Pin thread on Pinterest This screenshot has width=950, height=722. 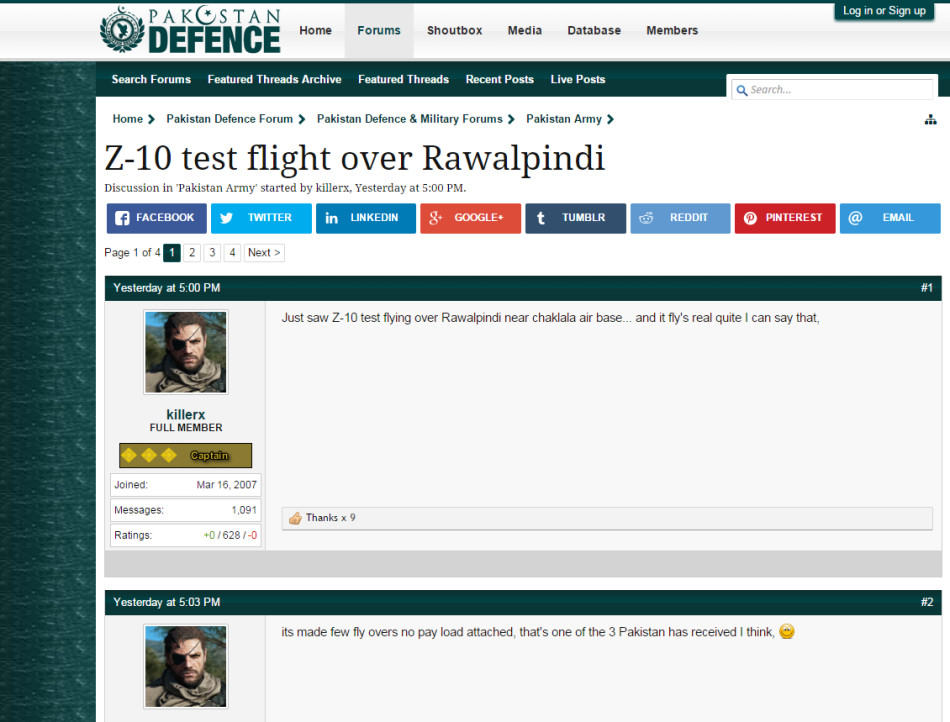(785, 218)
